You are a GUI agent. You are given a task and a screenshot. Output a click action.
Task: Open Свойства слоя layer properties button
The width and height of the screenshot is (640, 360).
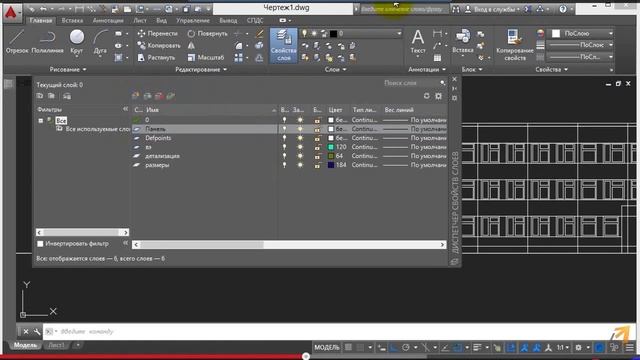(x=284, y=45)
